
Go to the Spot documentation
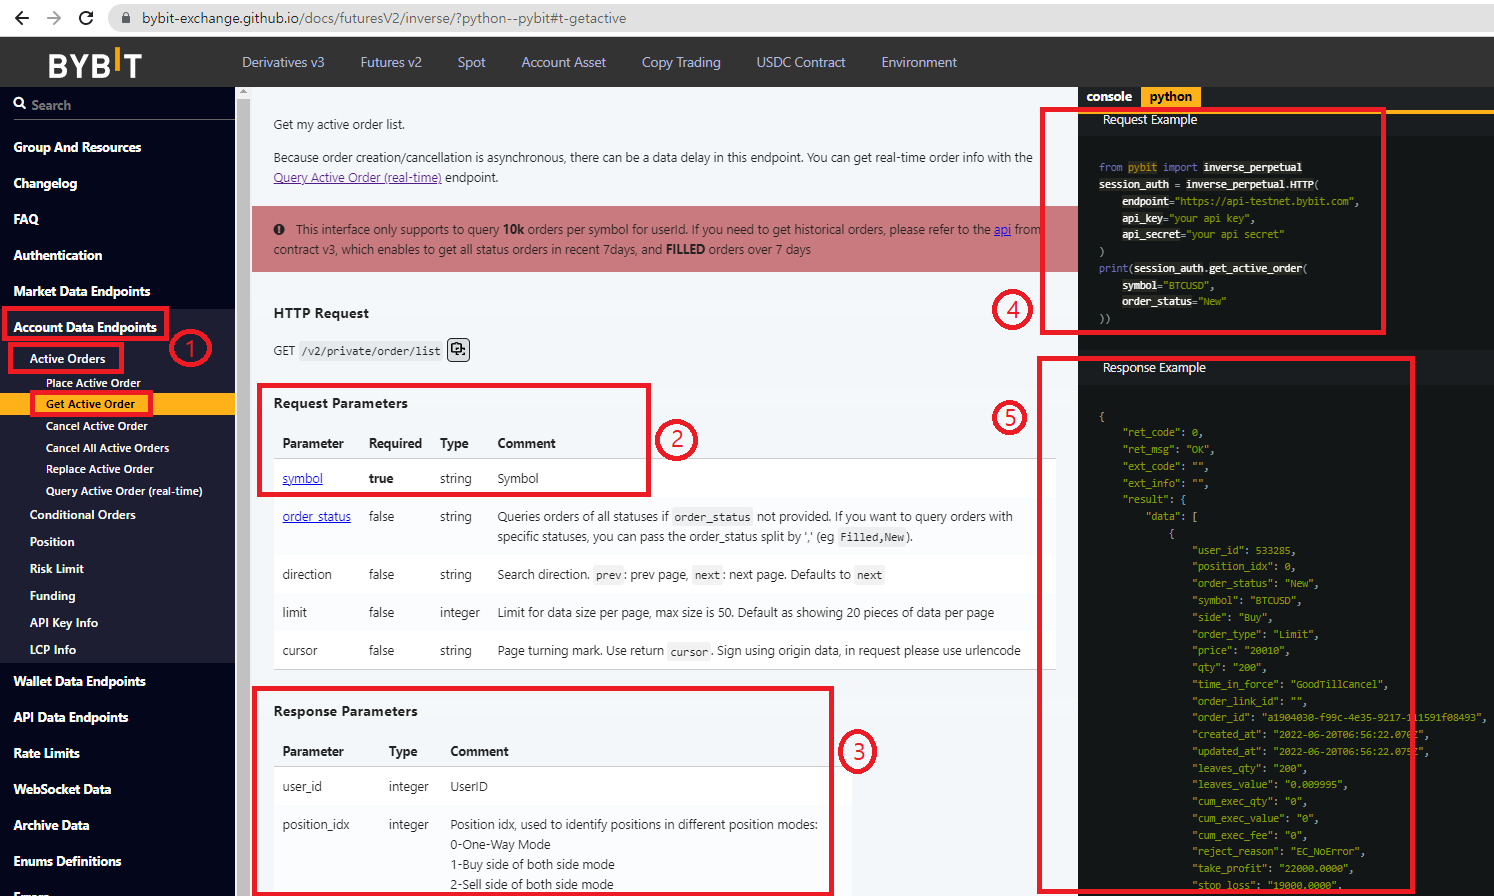click(x=471, y=62)
